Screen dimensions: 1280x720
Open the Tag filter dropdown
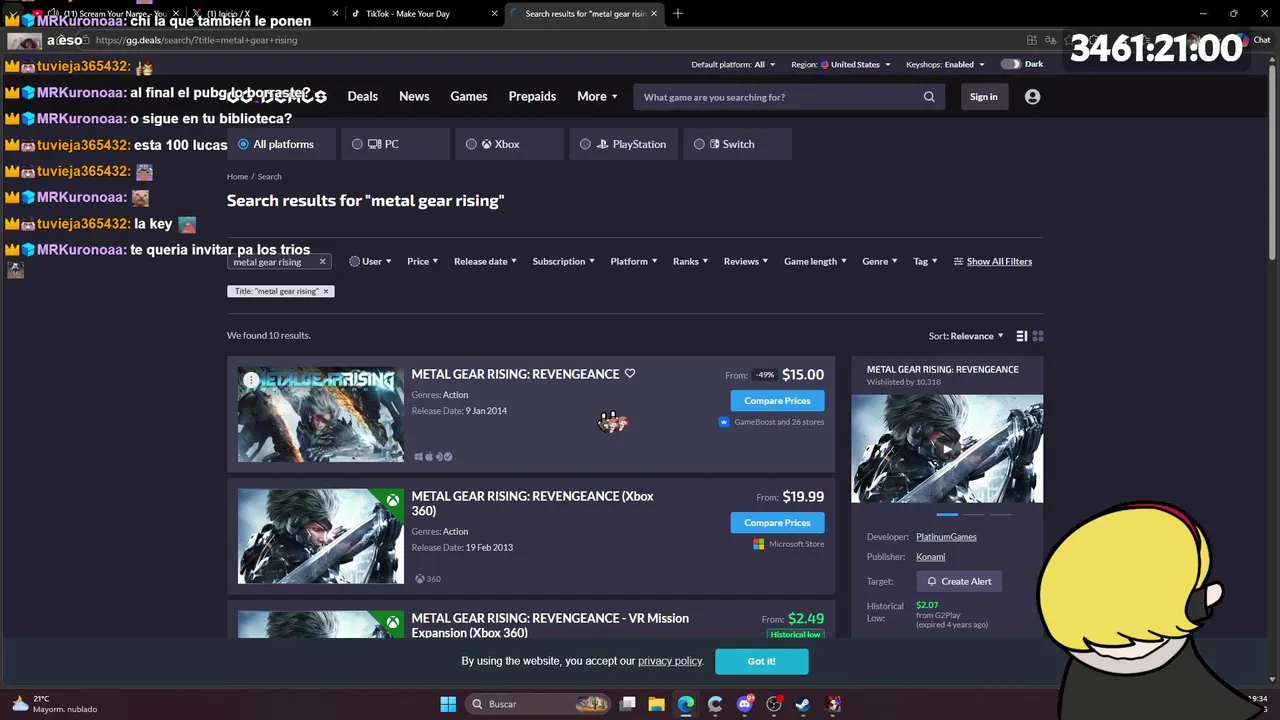[925, 262]
